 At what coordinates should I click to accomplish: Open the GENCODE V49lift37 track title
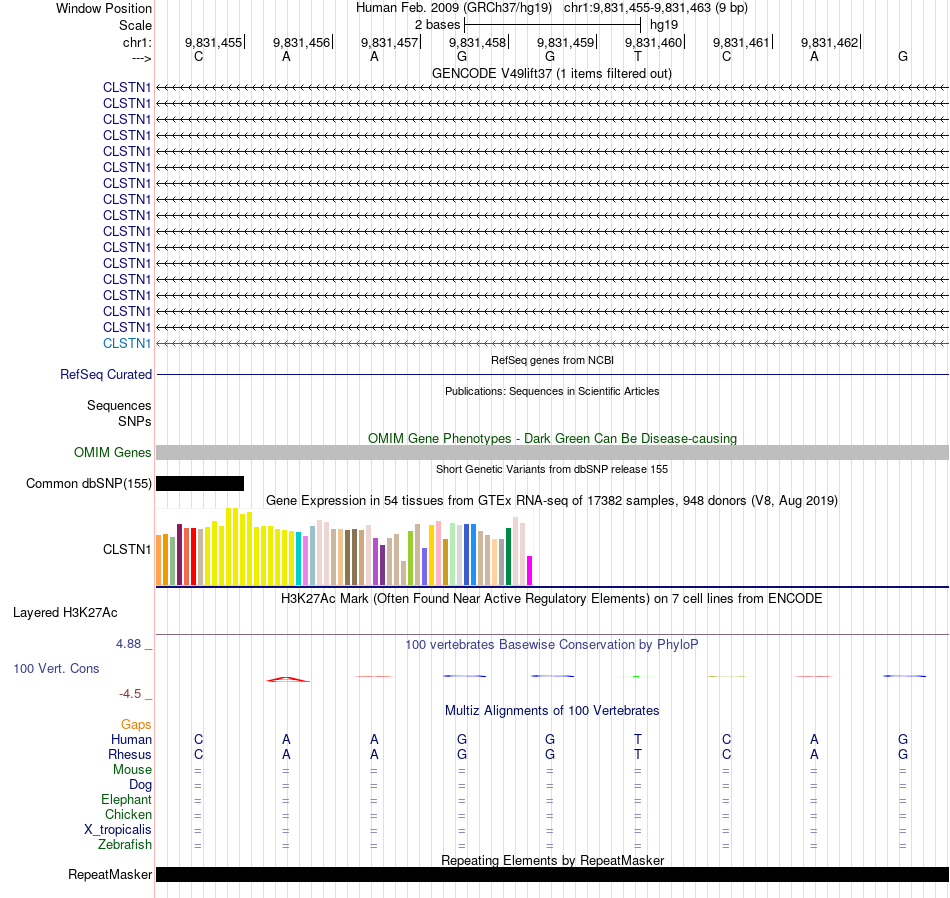point(551,73)
